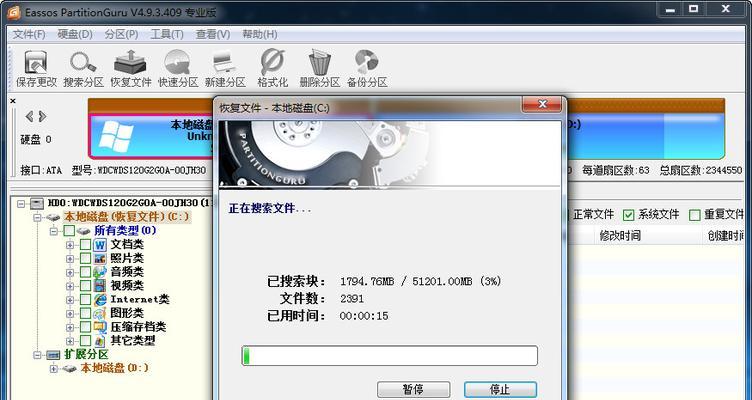
Task: Open the 工具(T) menu
Action: point(167,35)
